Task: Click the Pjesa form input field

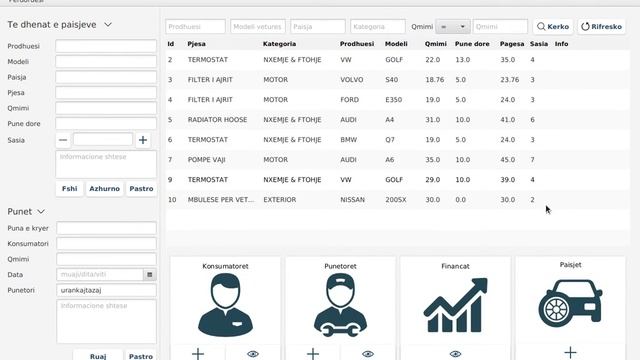Action: pos(106,93)
